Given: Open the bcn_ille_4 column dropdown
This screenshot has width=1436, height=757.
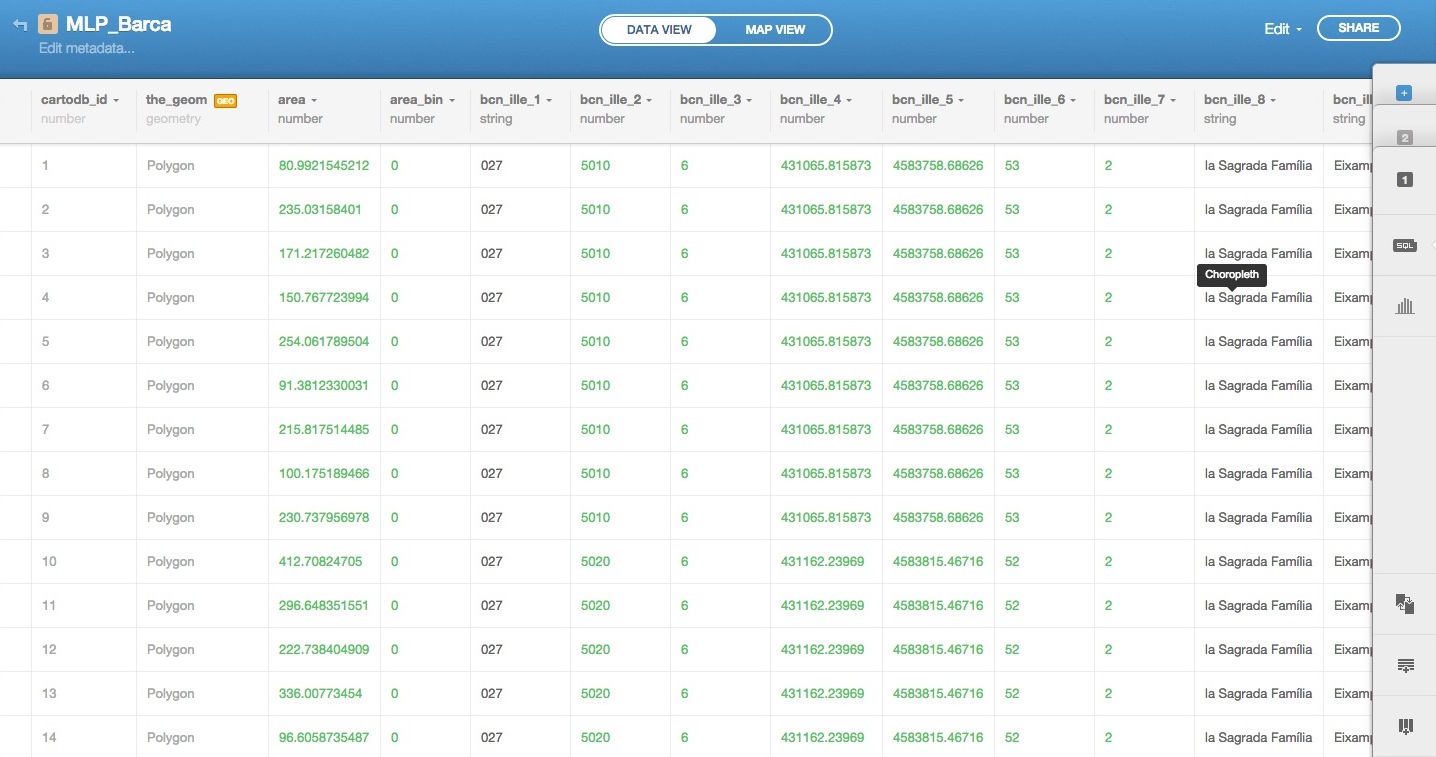Looking at the screenshot, I should (849, 101).
